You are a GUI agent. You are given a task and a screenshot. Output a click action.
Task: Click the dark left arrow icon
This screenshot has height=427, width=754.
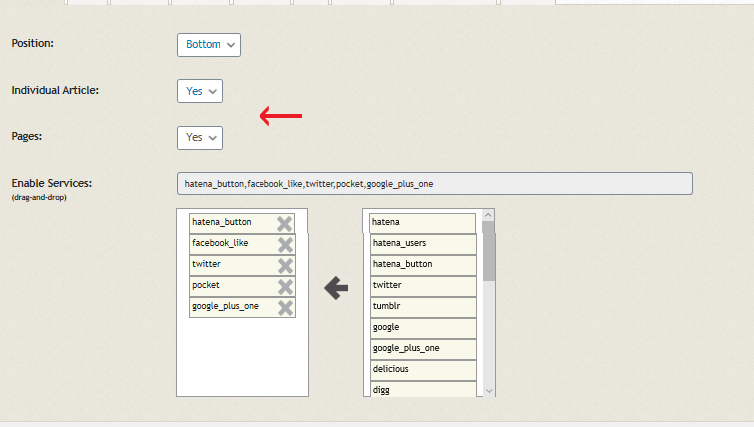click(x=336, y=288)
